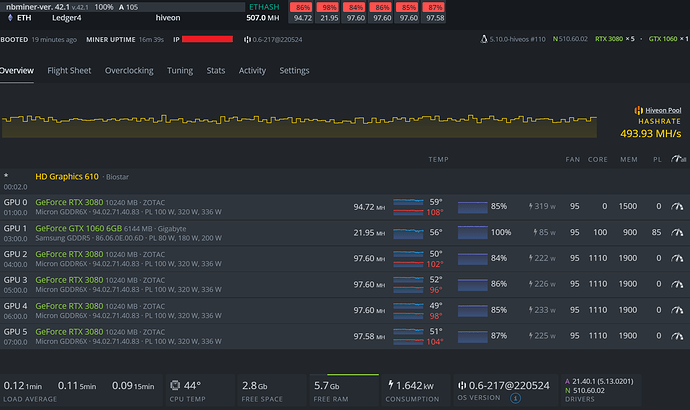The image size is (690, 410).
Task: Click the GeForce GTX 1060 6GB name
Action: point(79,228)
